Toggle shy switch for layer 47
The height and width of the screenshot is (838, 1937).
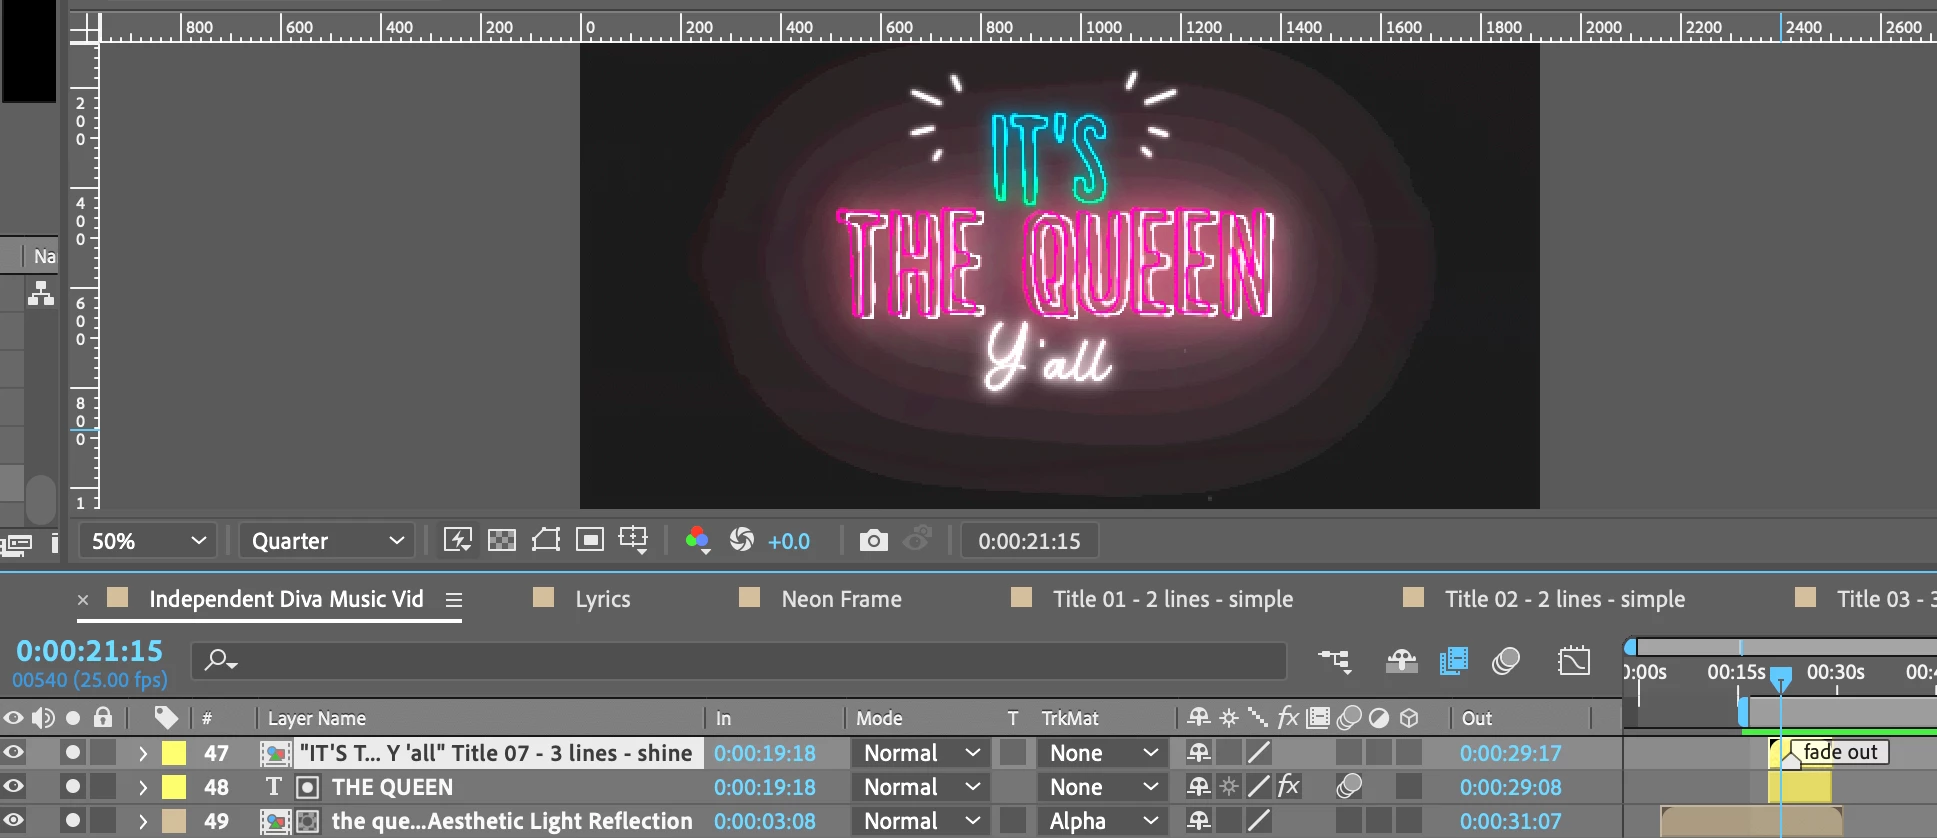tap(1198, 753)
